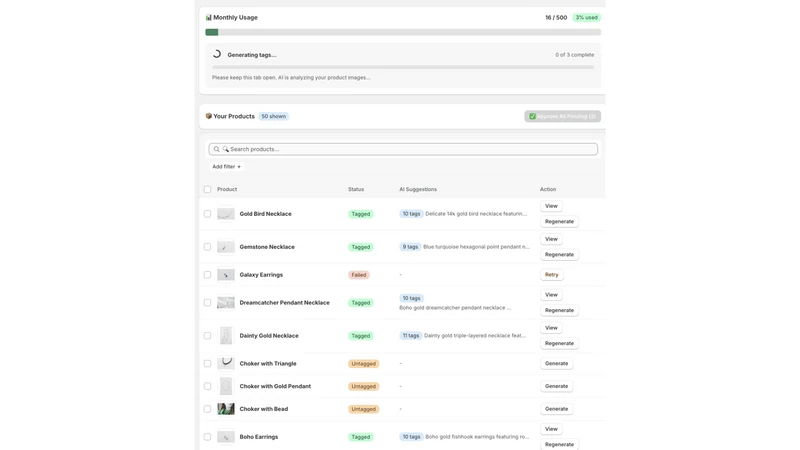Select the Boho Earrings checkbox
The height and width of the screenshot is (450, 800).
[207, 437]
